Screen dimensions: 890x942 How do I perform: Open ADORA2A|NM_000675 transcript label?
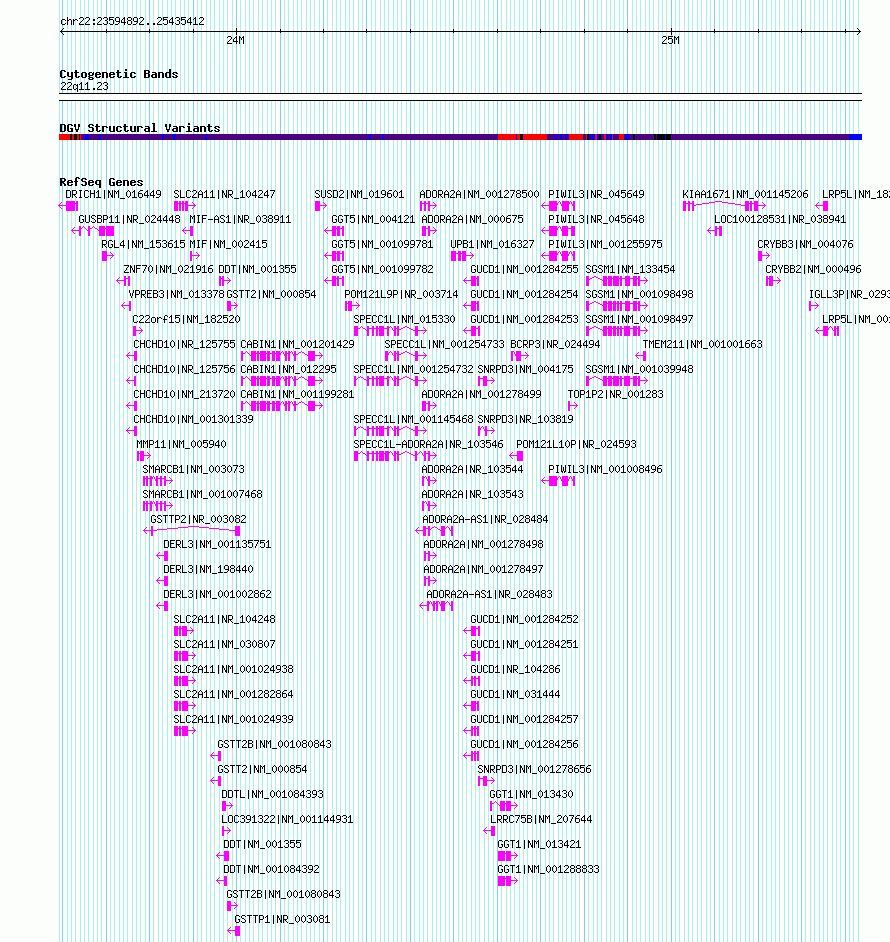472,219
